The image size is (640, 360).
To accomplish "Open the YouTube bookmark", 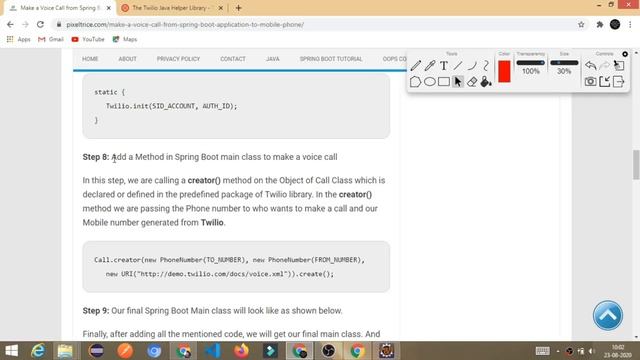I will point(88,39).
